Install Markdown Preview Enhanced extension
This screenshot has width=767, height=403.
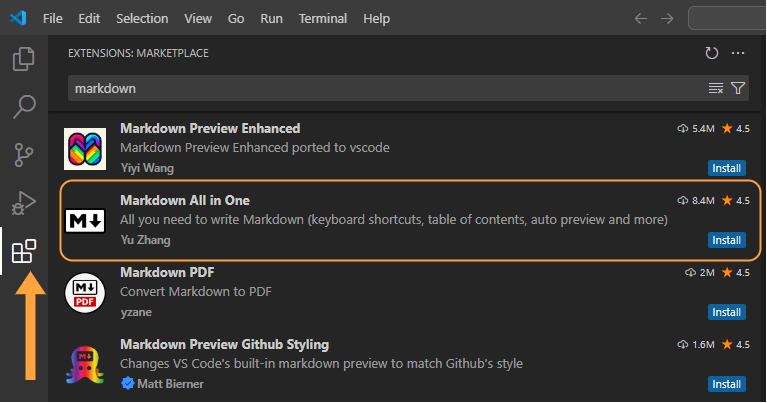(726, 168)
